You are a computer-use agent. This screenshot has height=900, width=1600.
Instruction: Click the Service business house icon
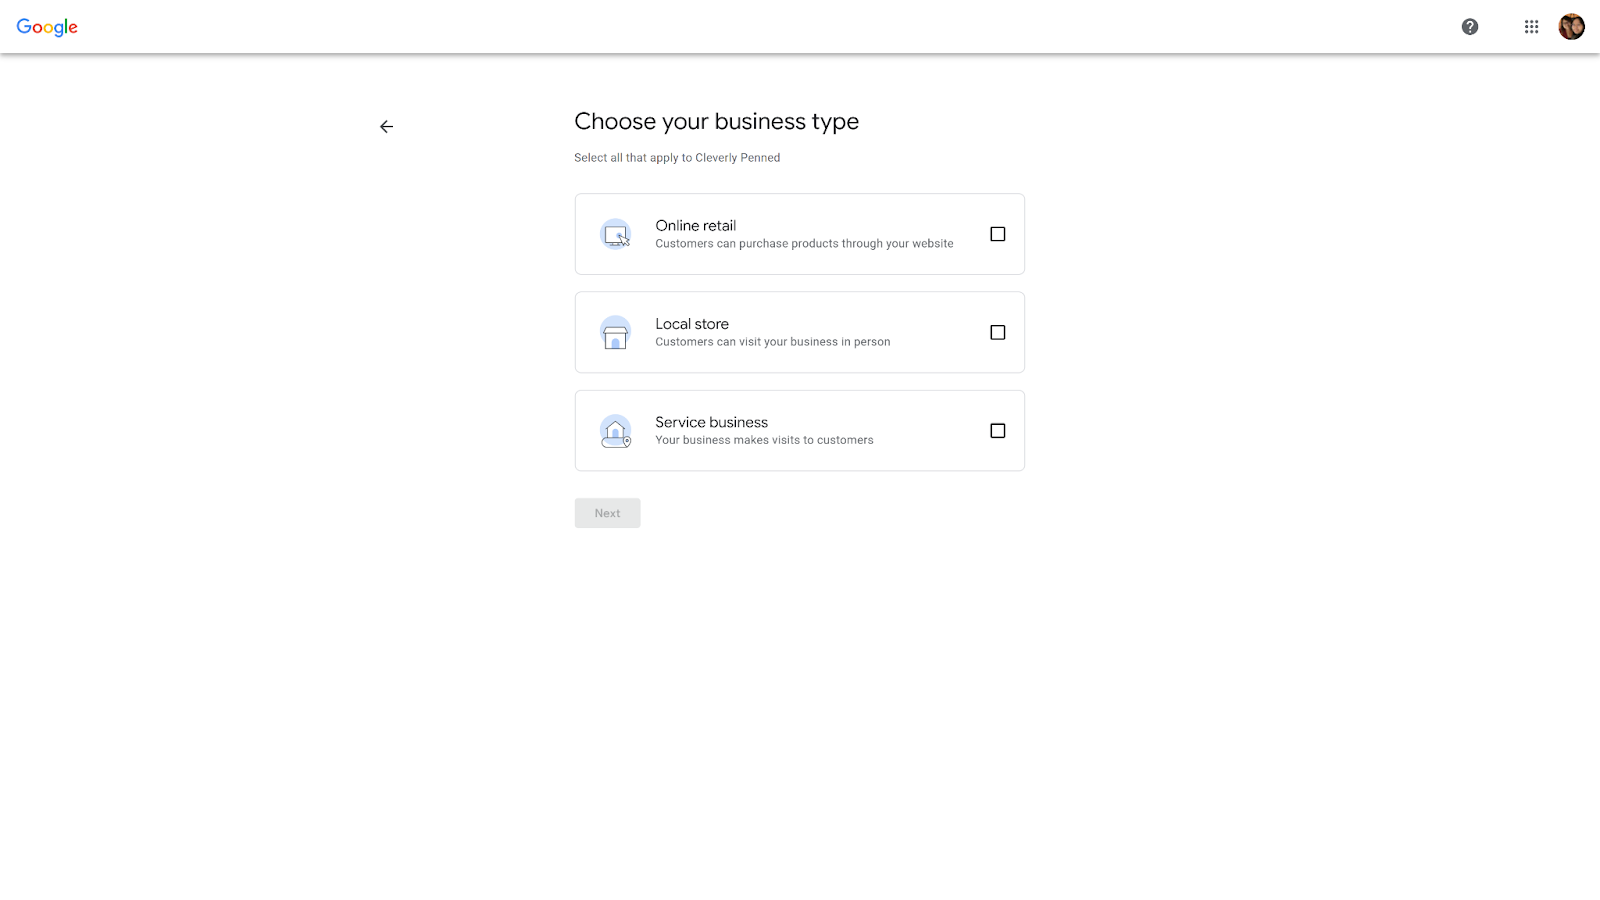tap(616, 431)
